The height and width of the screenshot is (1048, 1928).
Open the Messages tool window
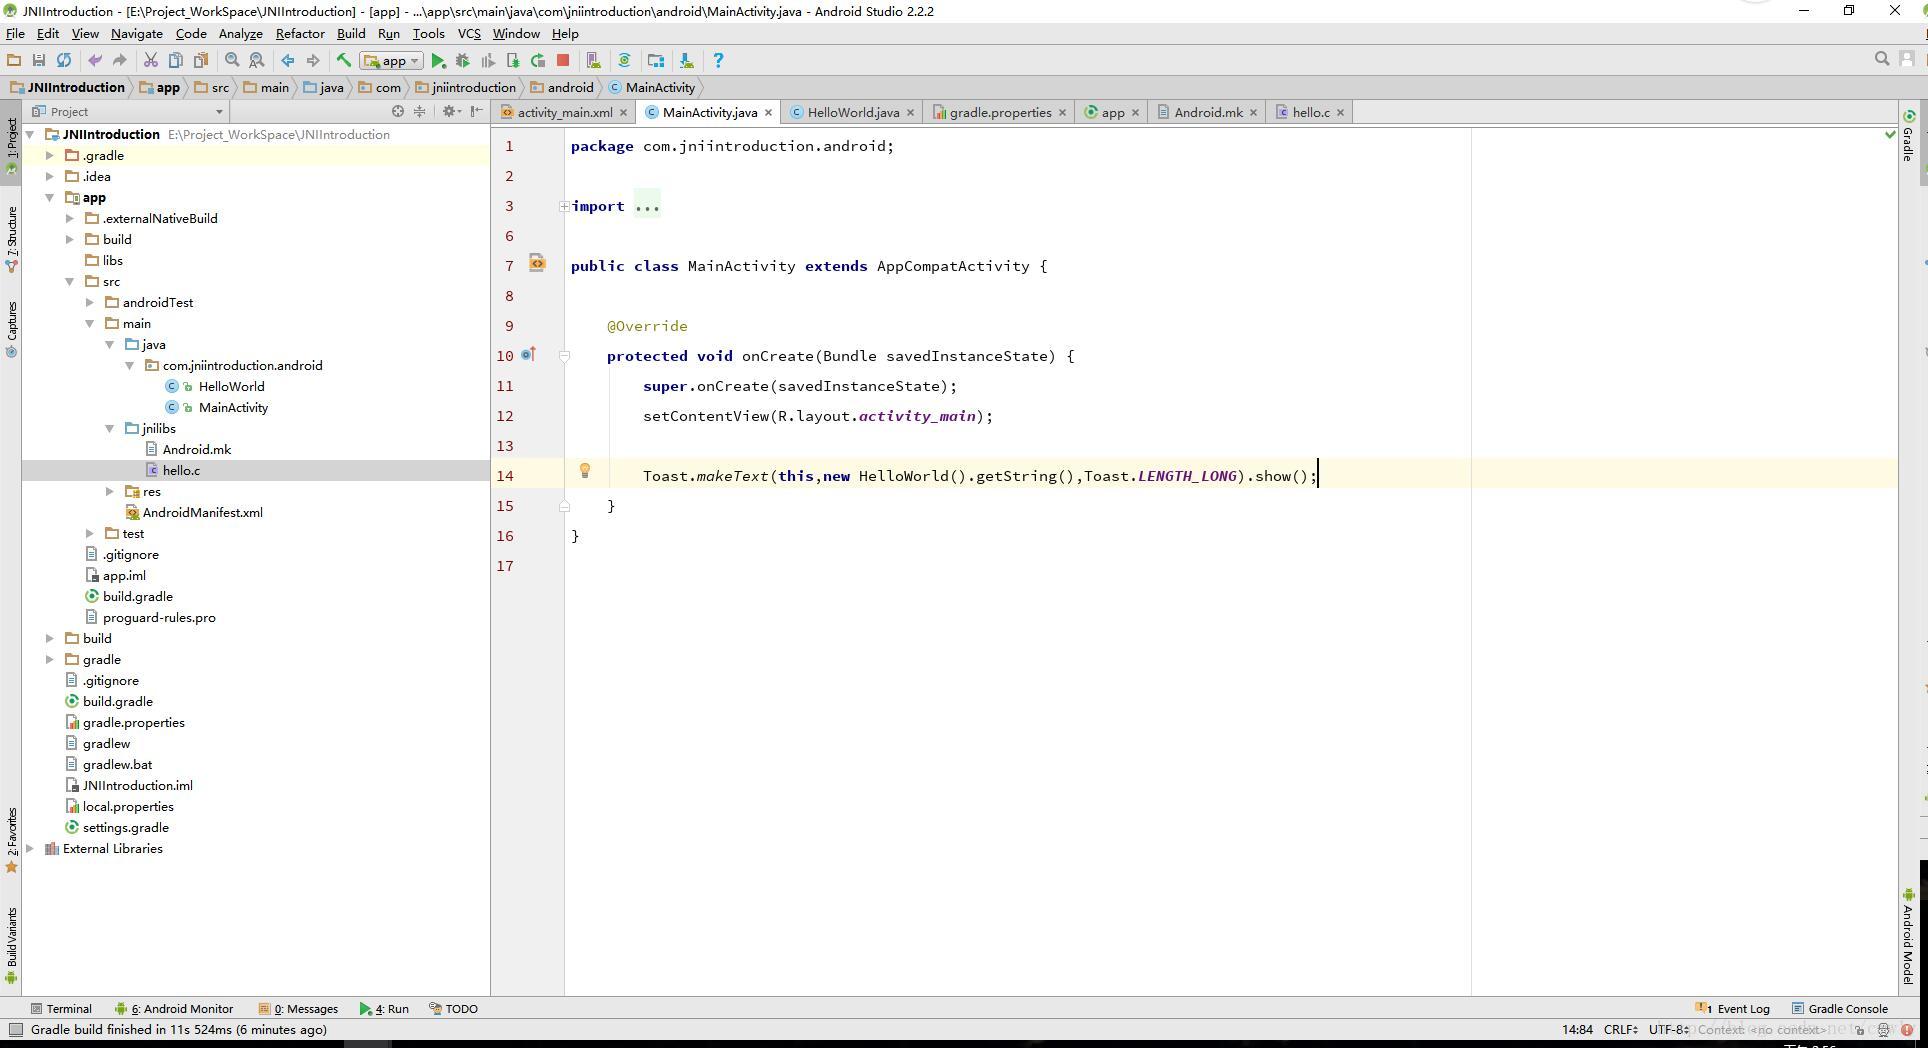click(298, 1008)
